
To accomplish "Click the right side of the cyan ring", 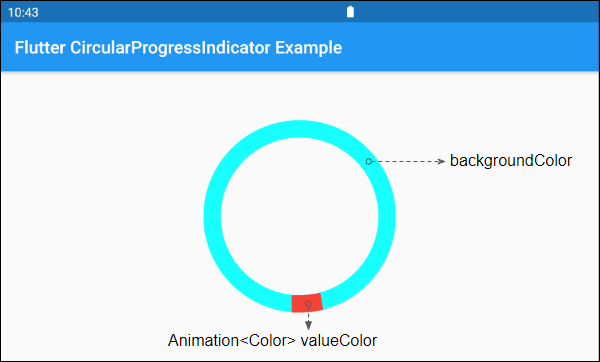I will (387, 216).
